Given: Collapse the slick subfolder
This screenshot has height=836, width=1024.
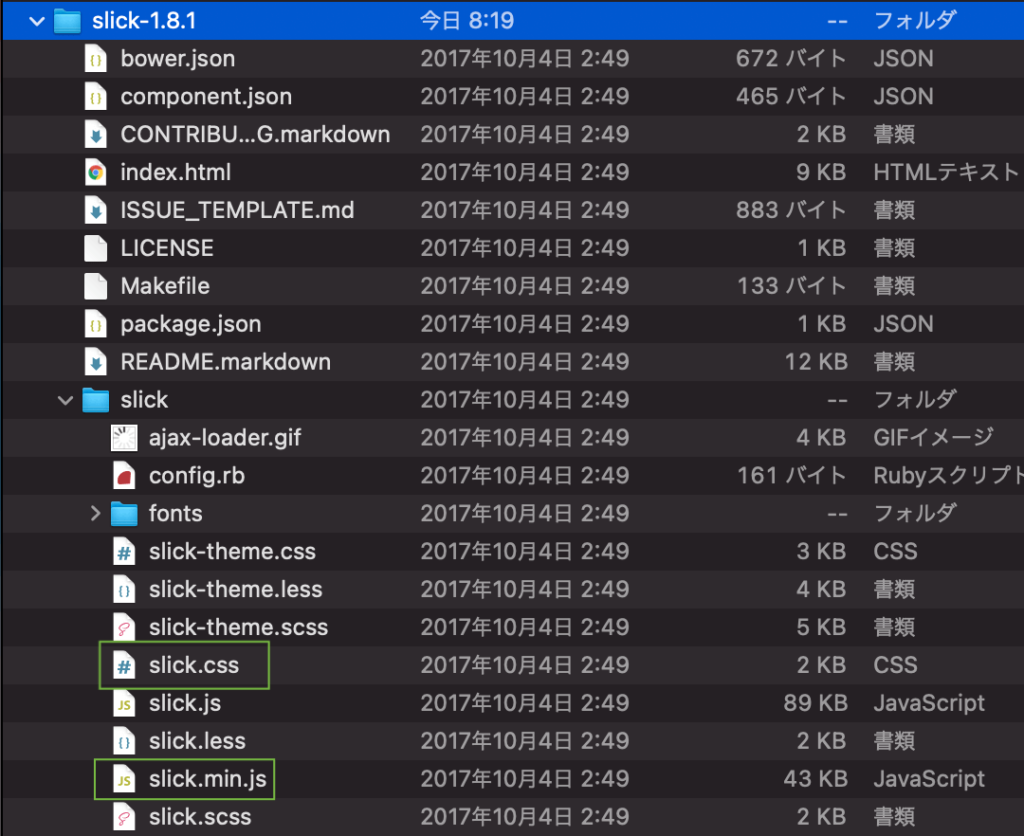Looking at the screenshot, I should click(64, 399).
